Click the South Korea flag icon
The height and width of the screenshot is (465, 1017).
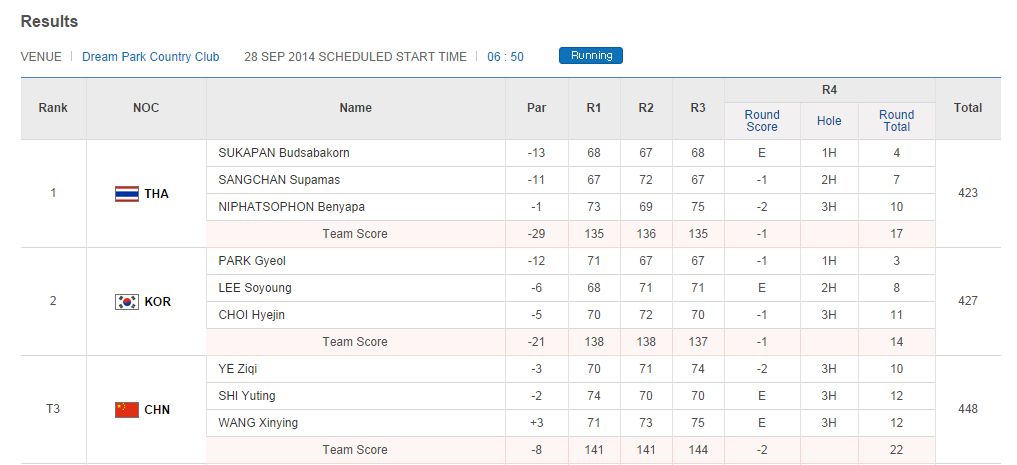pos(127,301)
